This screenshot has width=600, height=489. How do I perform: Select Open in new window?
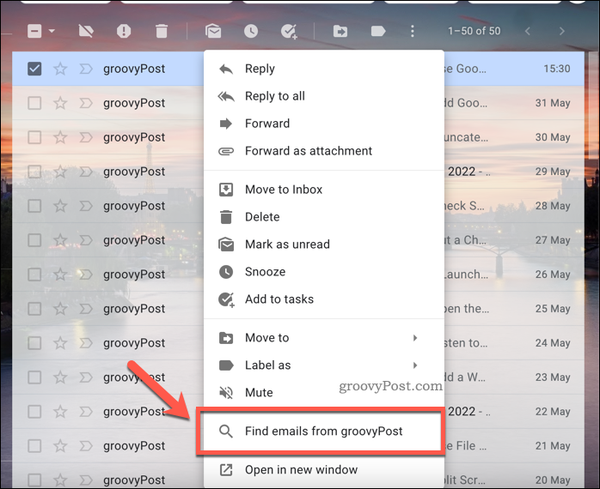324,470
